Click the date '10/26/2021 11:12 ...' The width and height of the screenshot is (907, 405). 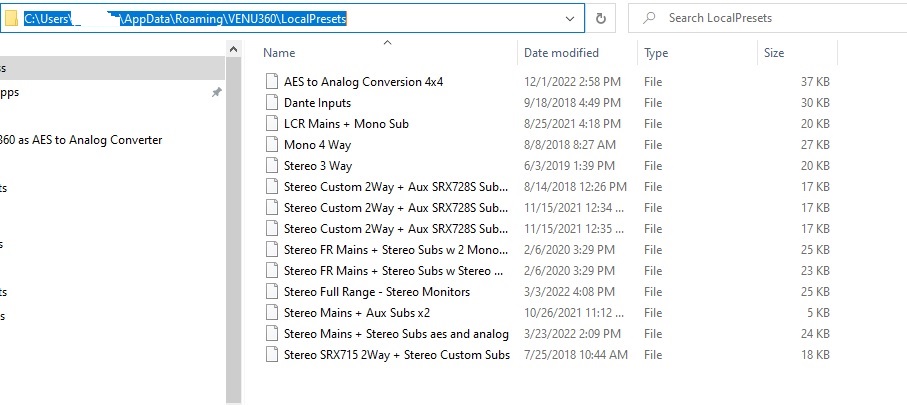coord(574,313)
